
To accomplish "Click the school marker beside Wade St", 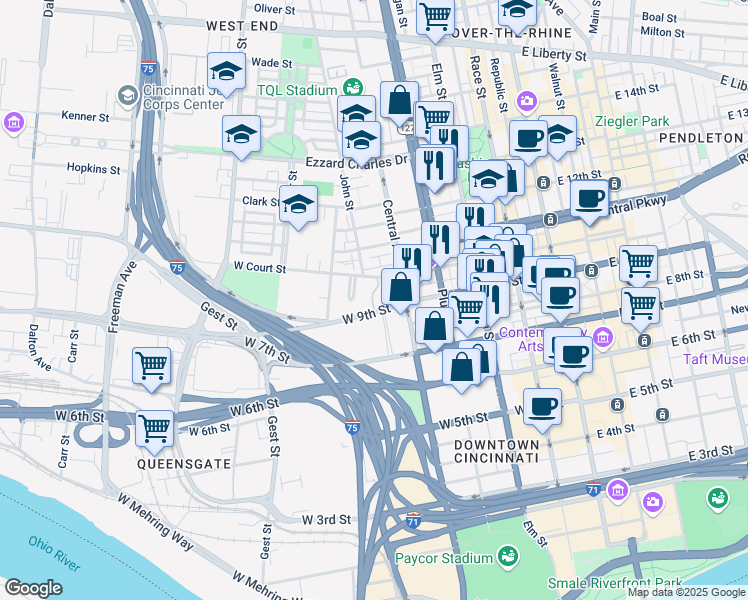I will tap(227, 74).
